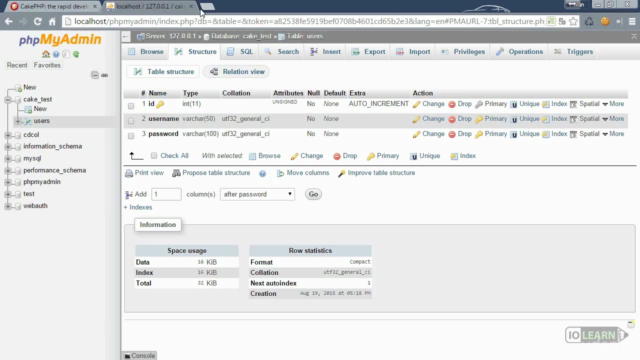The height and width of the screenshot is (360, 640).
Task: Click the red Drop icon for username row
Action: pyautogui.click(x=452, y=119)
